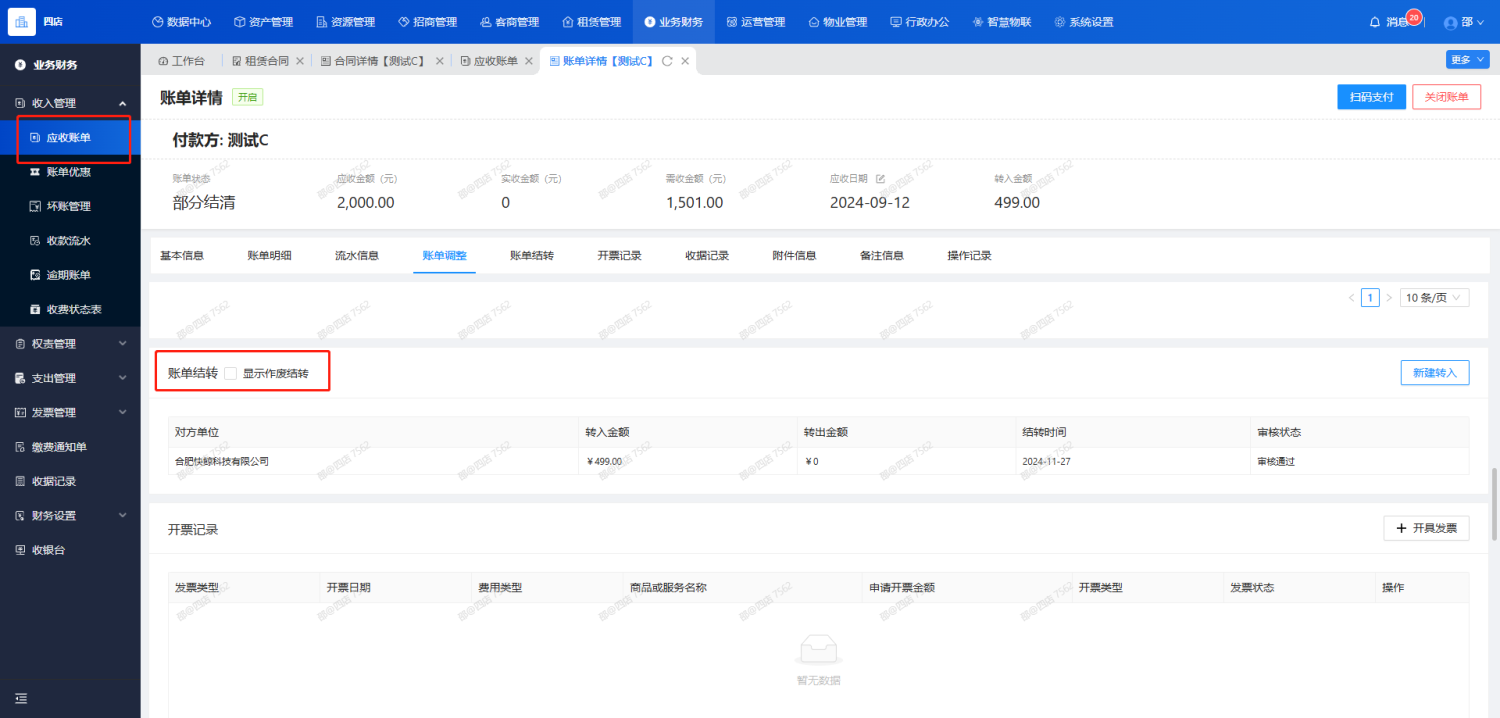Open the 招商管理 top menu
This screenshot has width=1500, height=718.
(427, 22)
